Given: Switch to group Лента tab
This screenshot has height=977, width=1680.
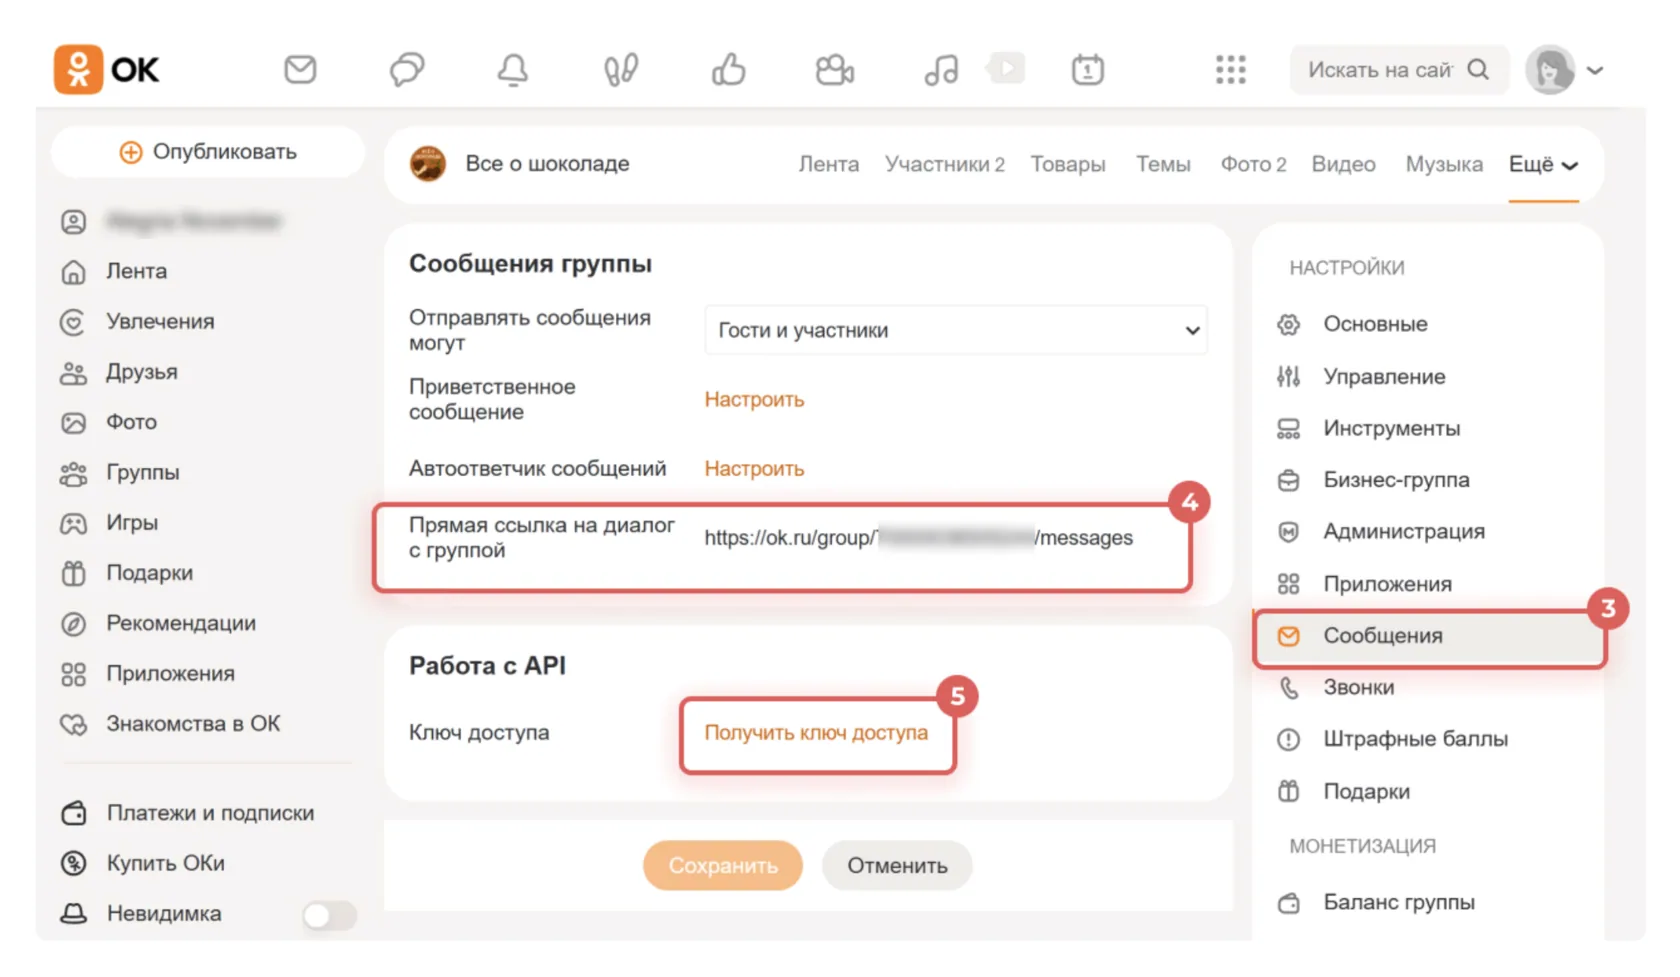Looking at the screenshot, I should (x=828, y=164).
